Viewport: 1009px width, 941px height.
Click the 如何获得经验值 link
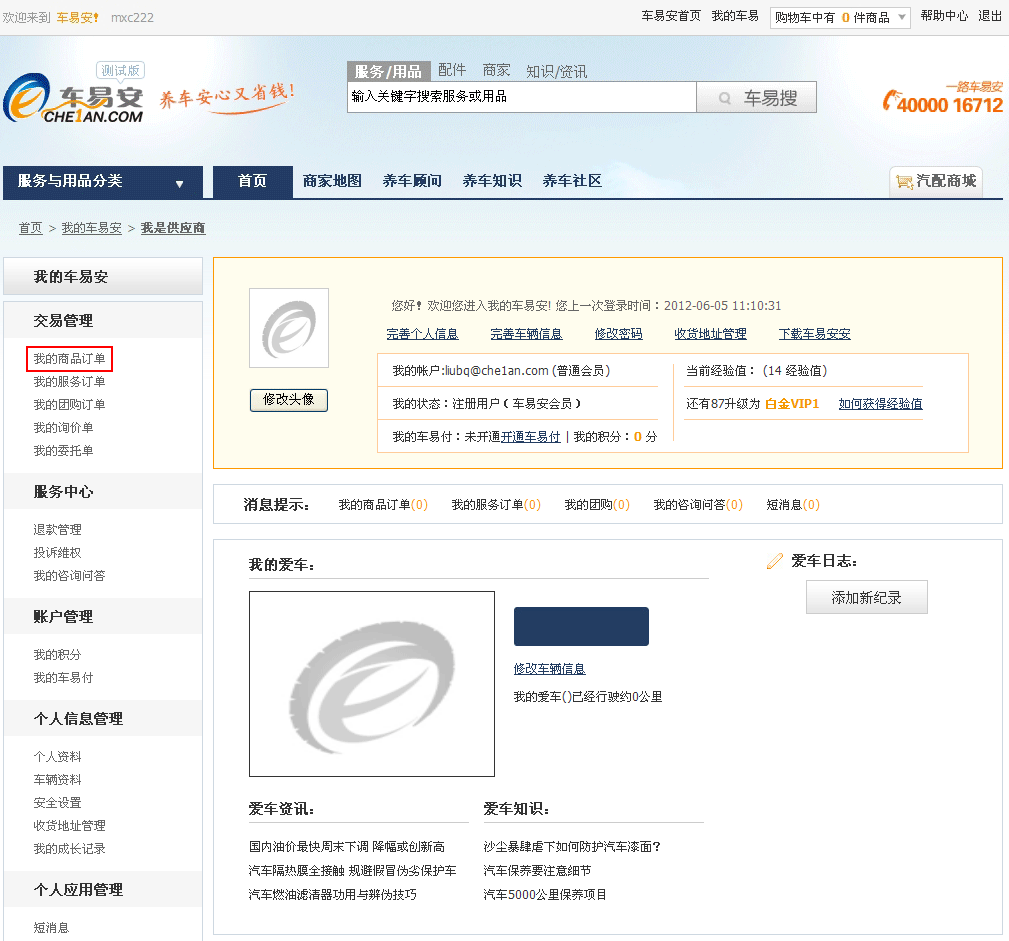click(880, 404)
